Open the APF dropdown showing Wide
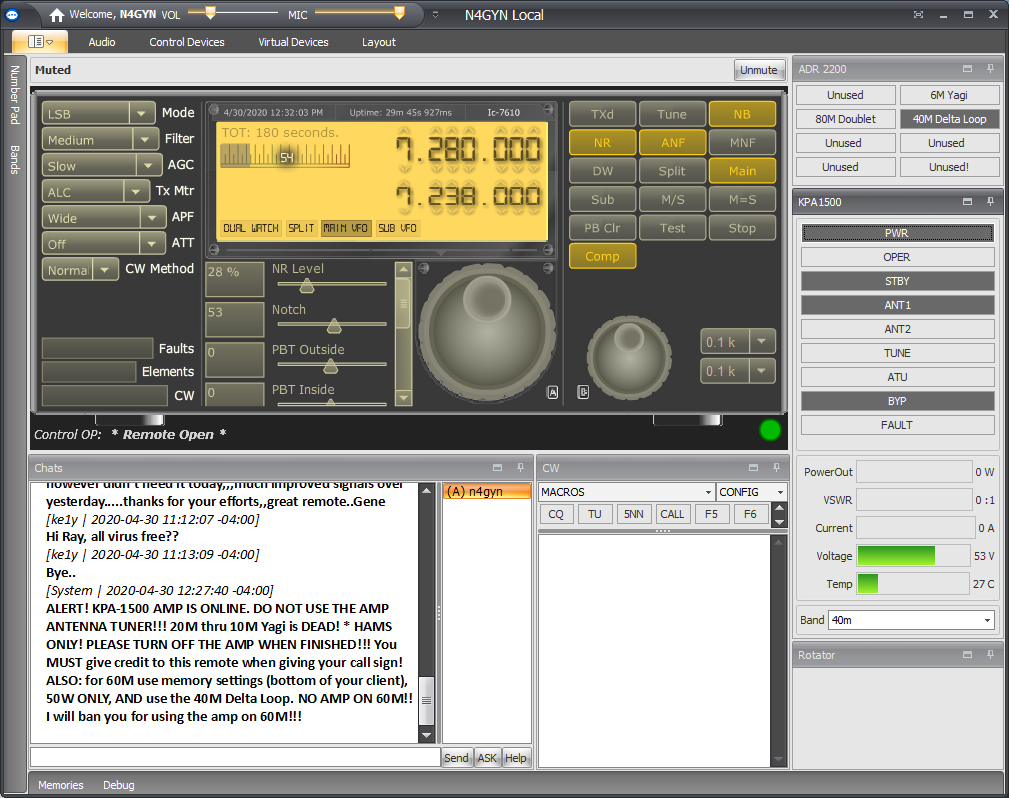Screen dimensions: 1010x798 104,218
